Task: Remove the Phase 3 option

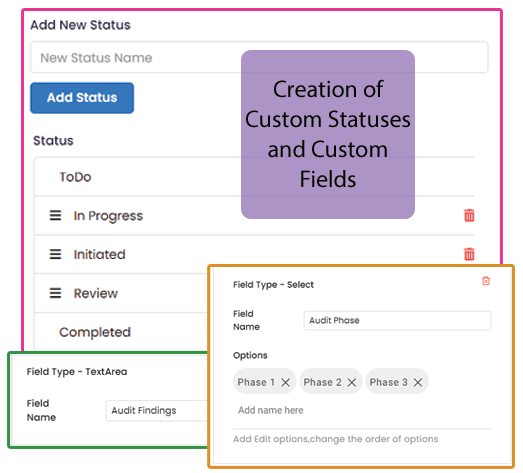Action: point(418,382)
